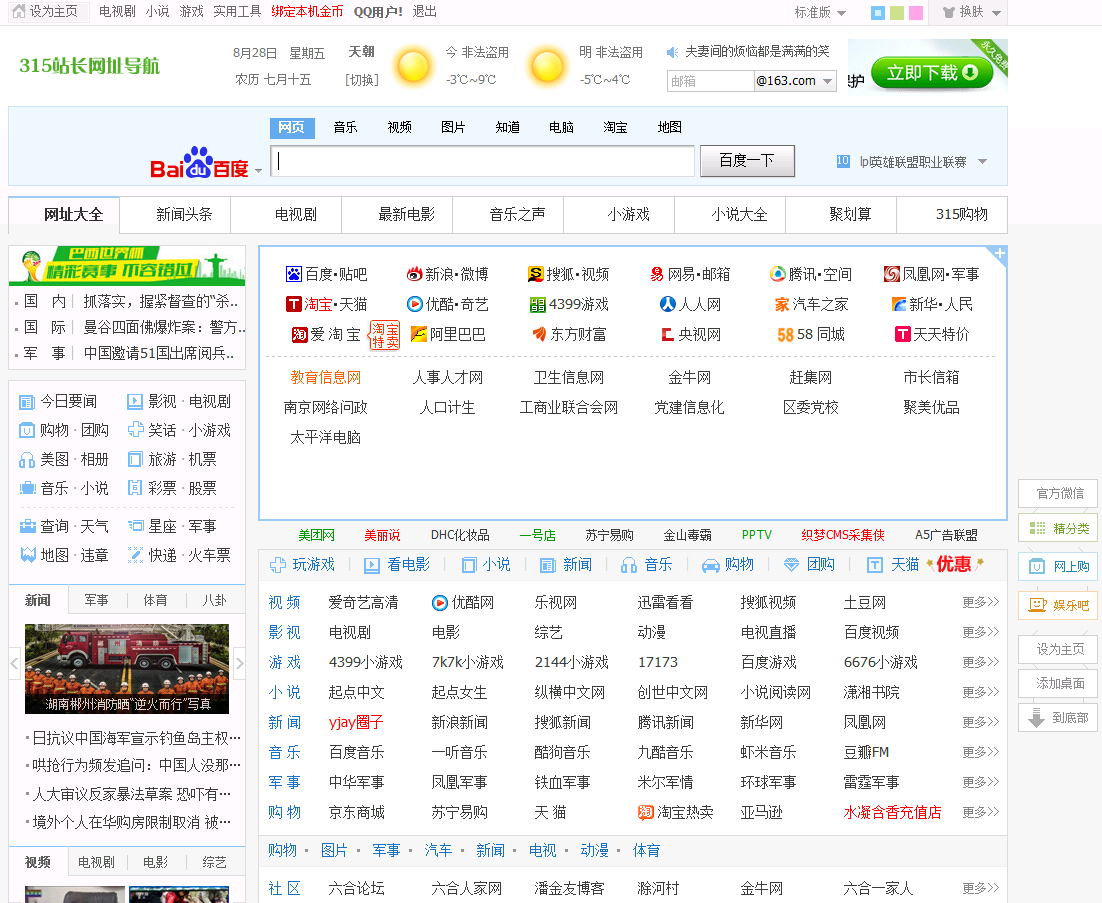Switch to the 图片 search tab

pos(453,127)
